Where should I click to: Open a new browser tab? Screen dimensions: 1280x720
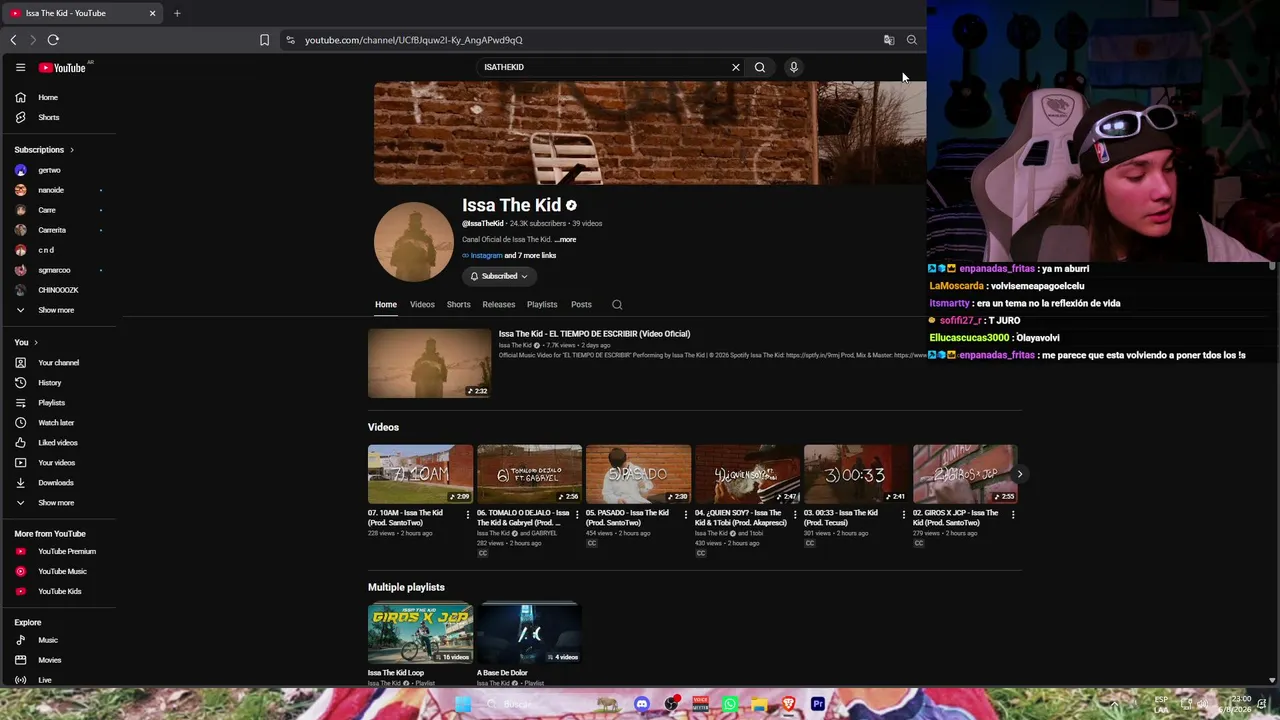pyautogui.click(x=177, y=13)
